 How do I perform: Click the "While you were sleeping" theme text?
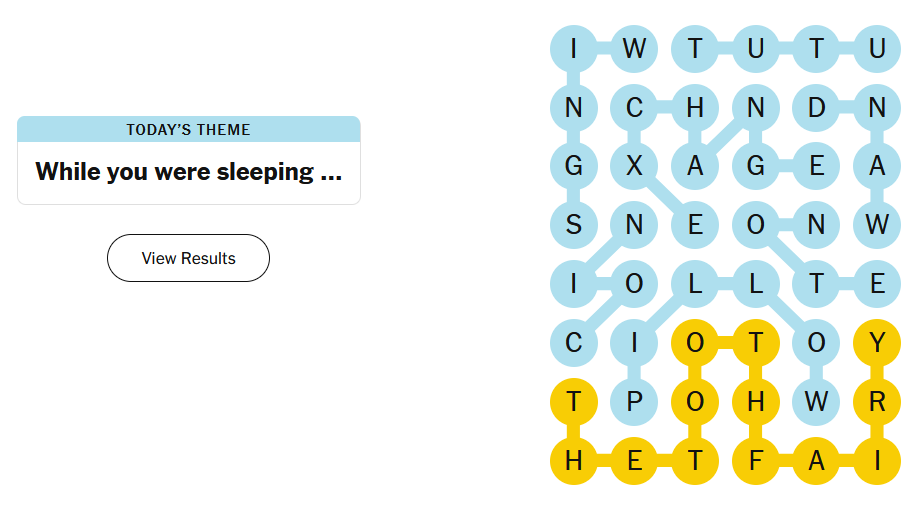tap(188, 172)
